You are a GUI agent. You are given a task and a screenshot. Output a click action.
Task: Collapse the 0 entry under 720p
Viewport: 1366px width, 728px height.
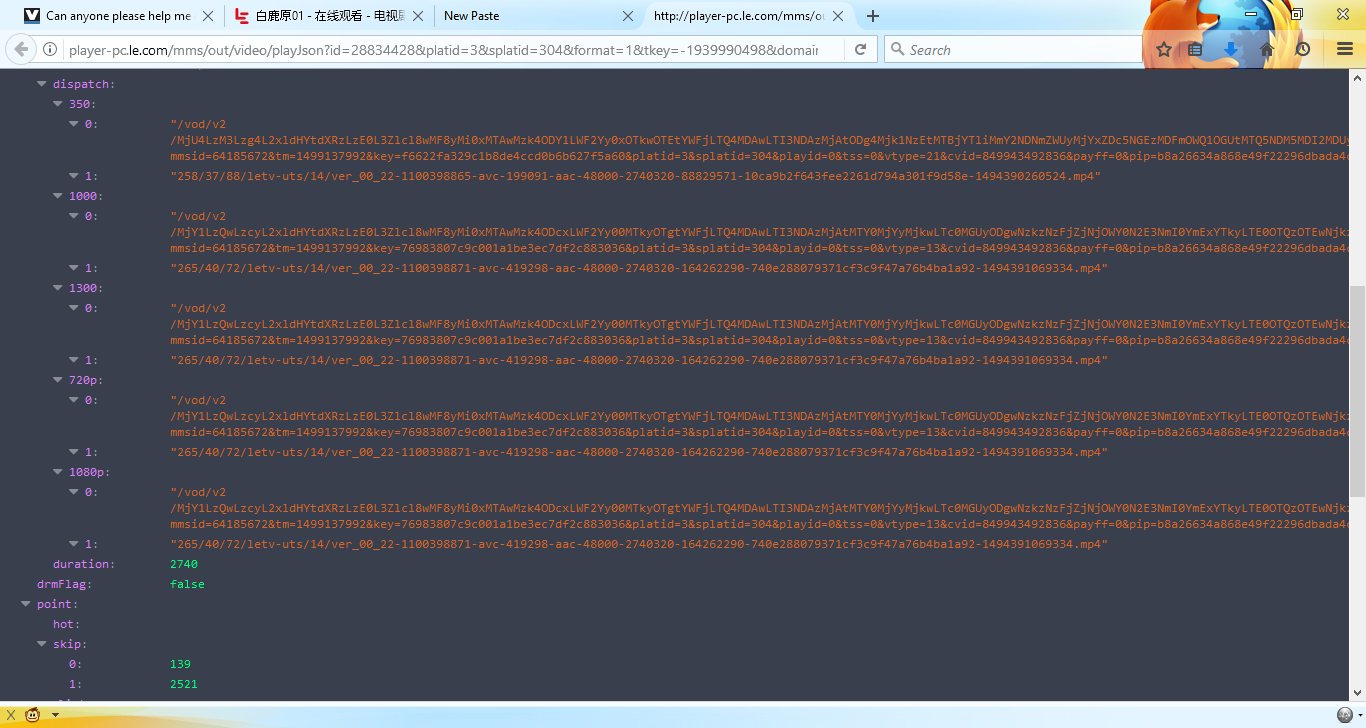click(74, 400)
